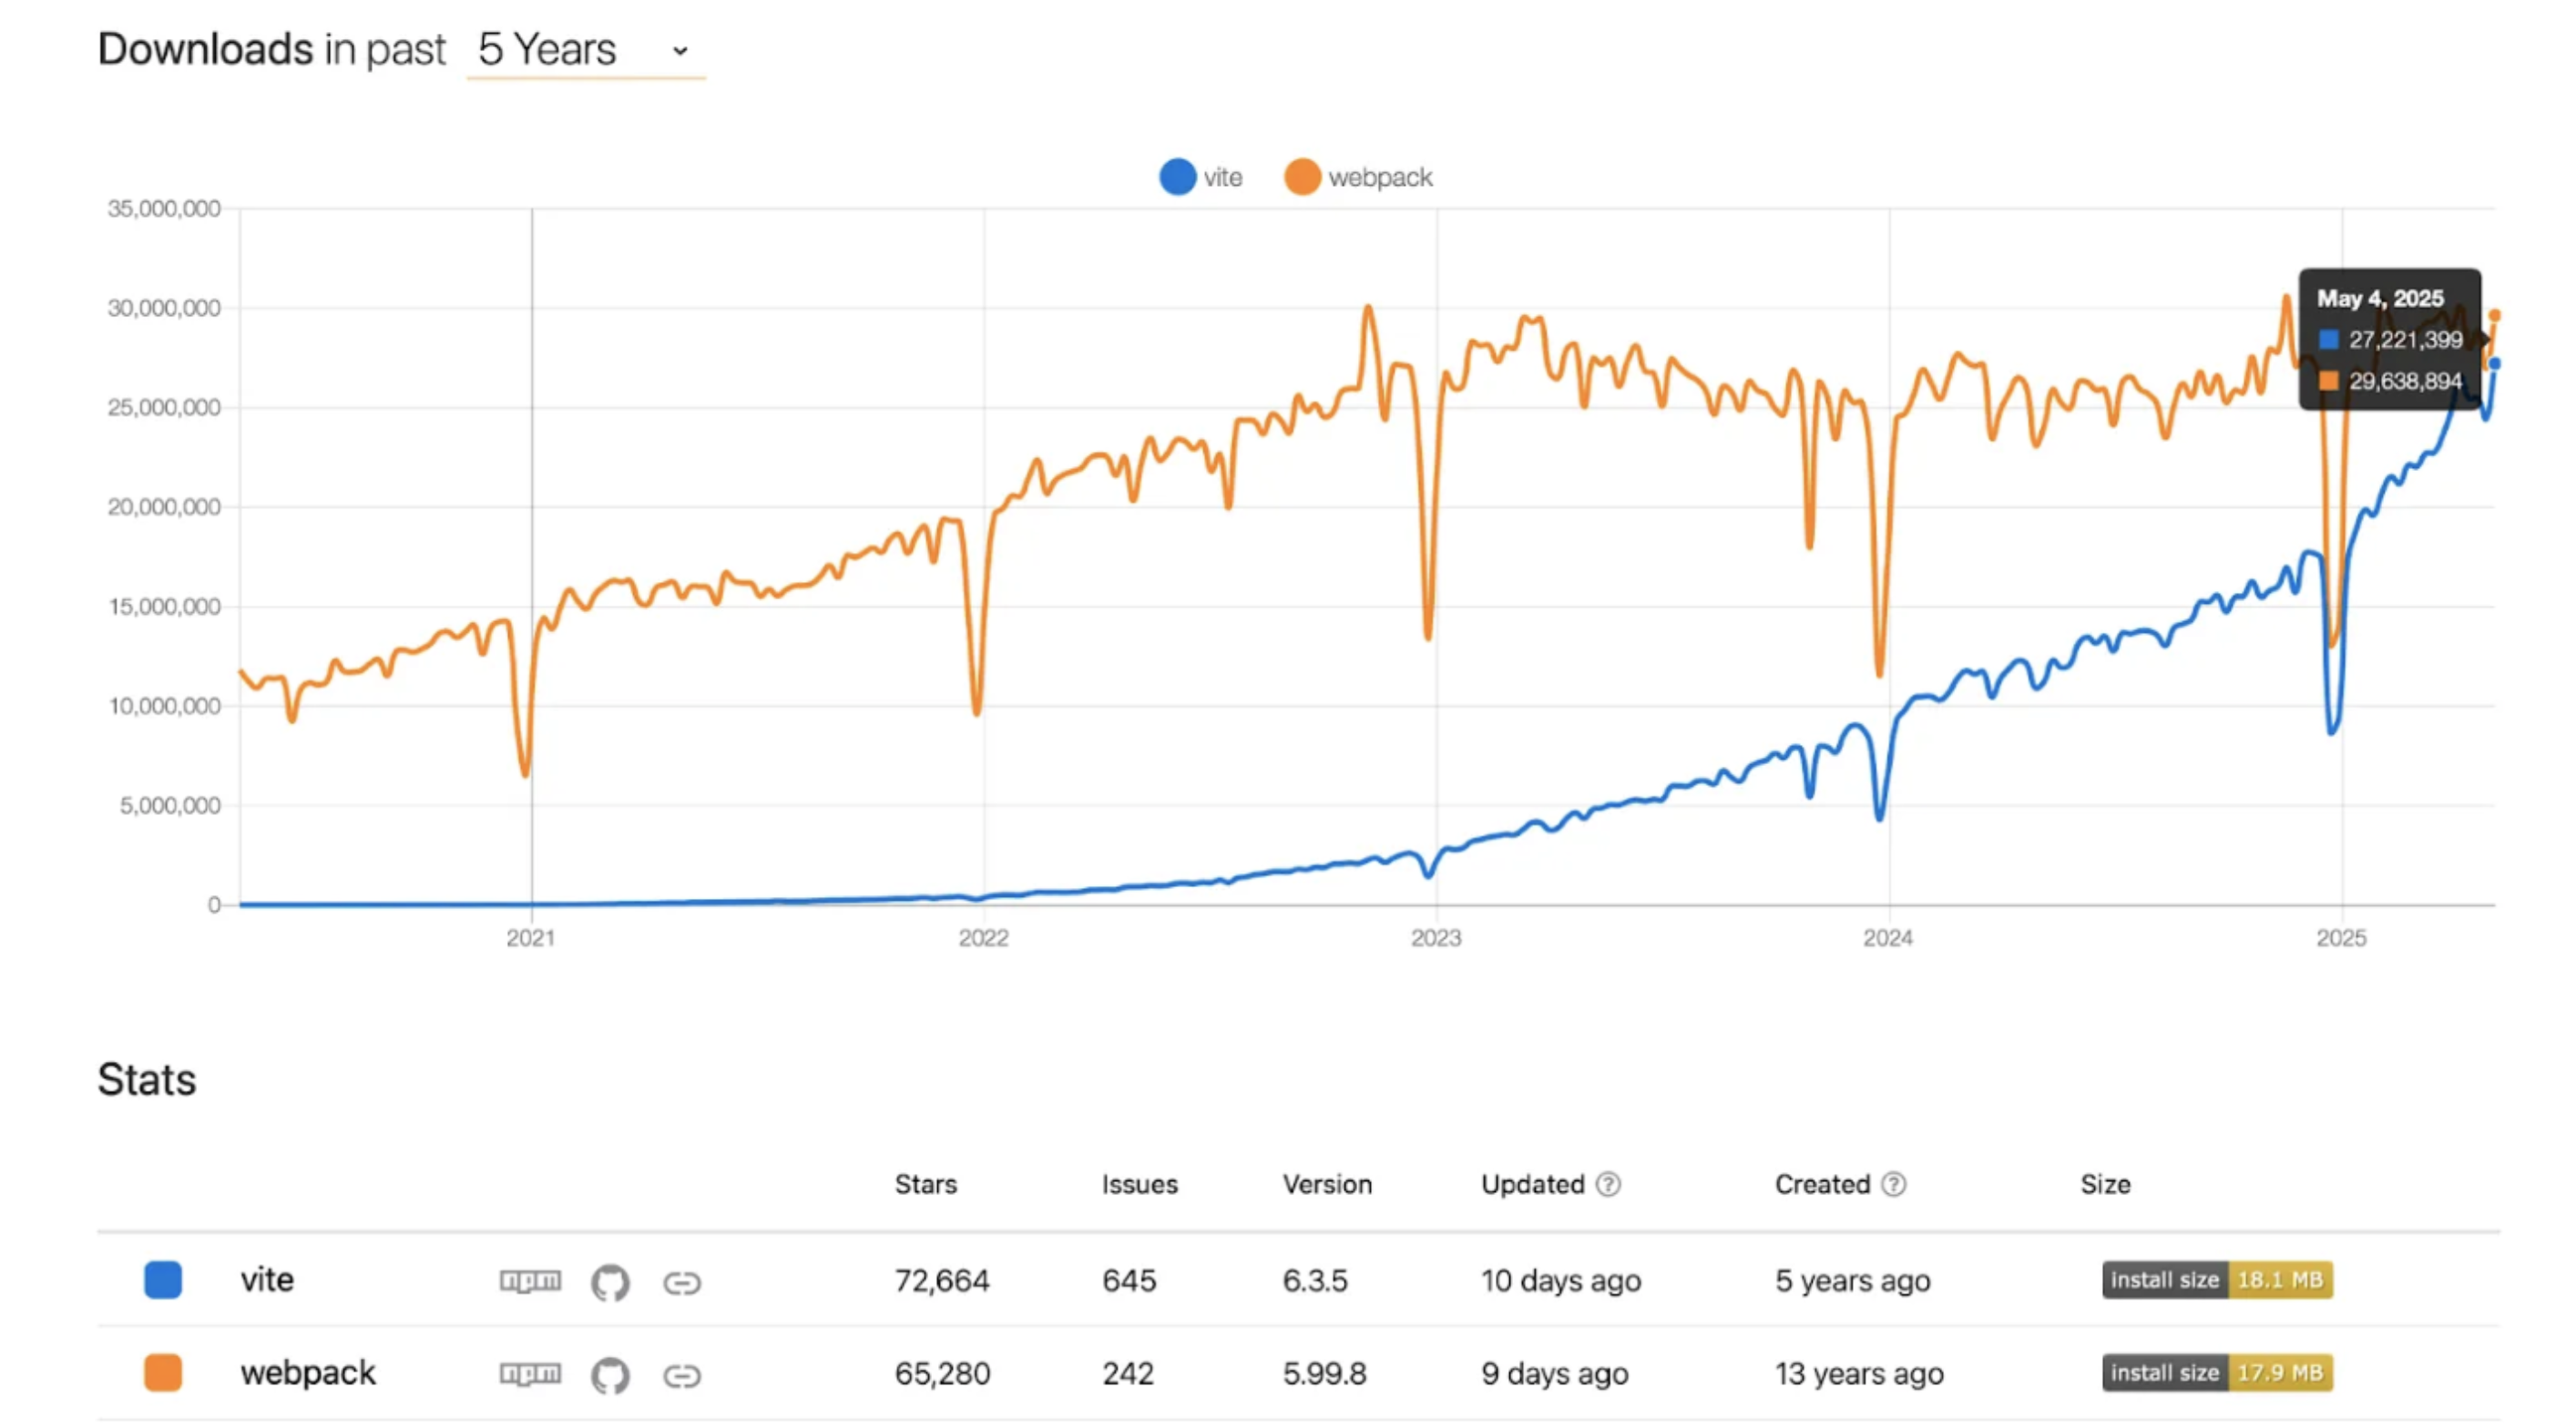Click the Created column help icon

point(1893,1185)
